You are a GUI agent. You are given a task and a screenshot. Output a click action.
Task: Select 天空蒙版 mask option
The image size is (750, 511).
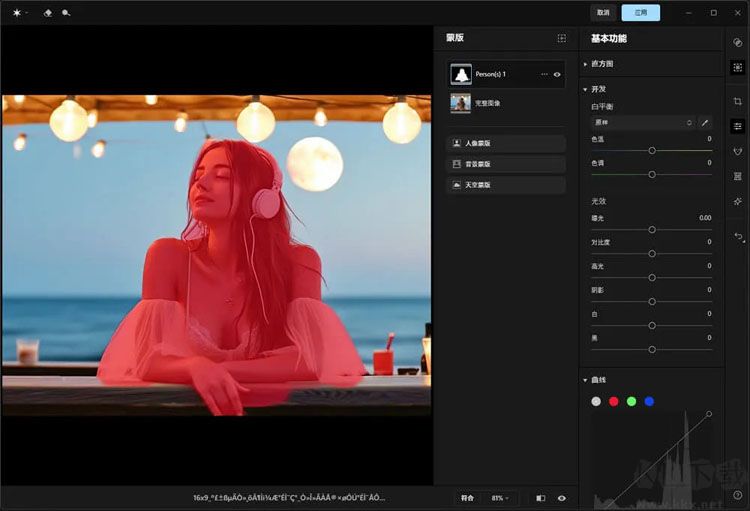[506, 185]
